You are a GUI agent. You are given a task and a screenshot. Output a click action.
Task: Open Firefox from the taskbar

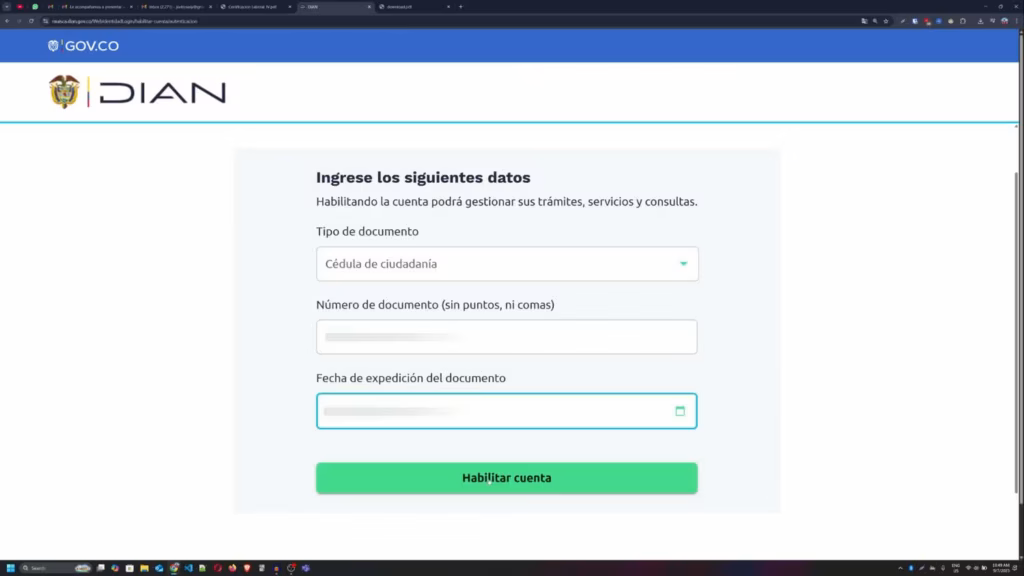[232, 568]
